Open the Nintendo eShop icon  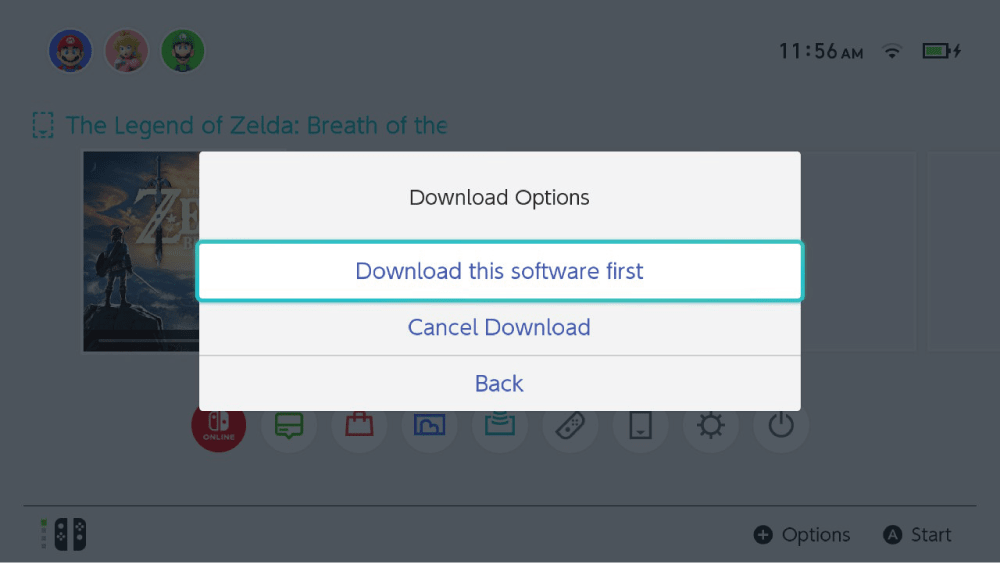[359, 426]
